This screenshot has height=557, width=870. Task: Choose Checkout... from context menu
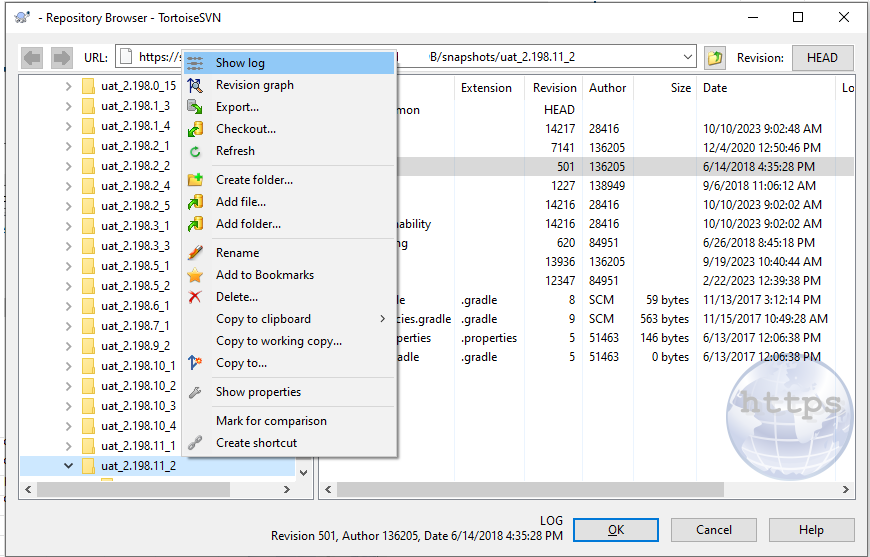(x=289, y=129)
